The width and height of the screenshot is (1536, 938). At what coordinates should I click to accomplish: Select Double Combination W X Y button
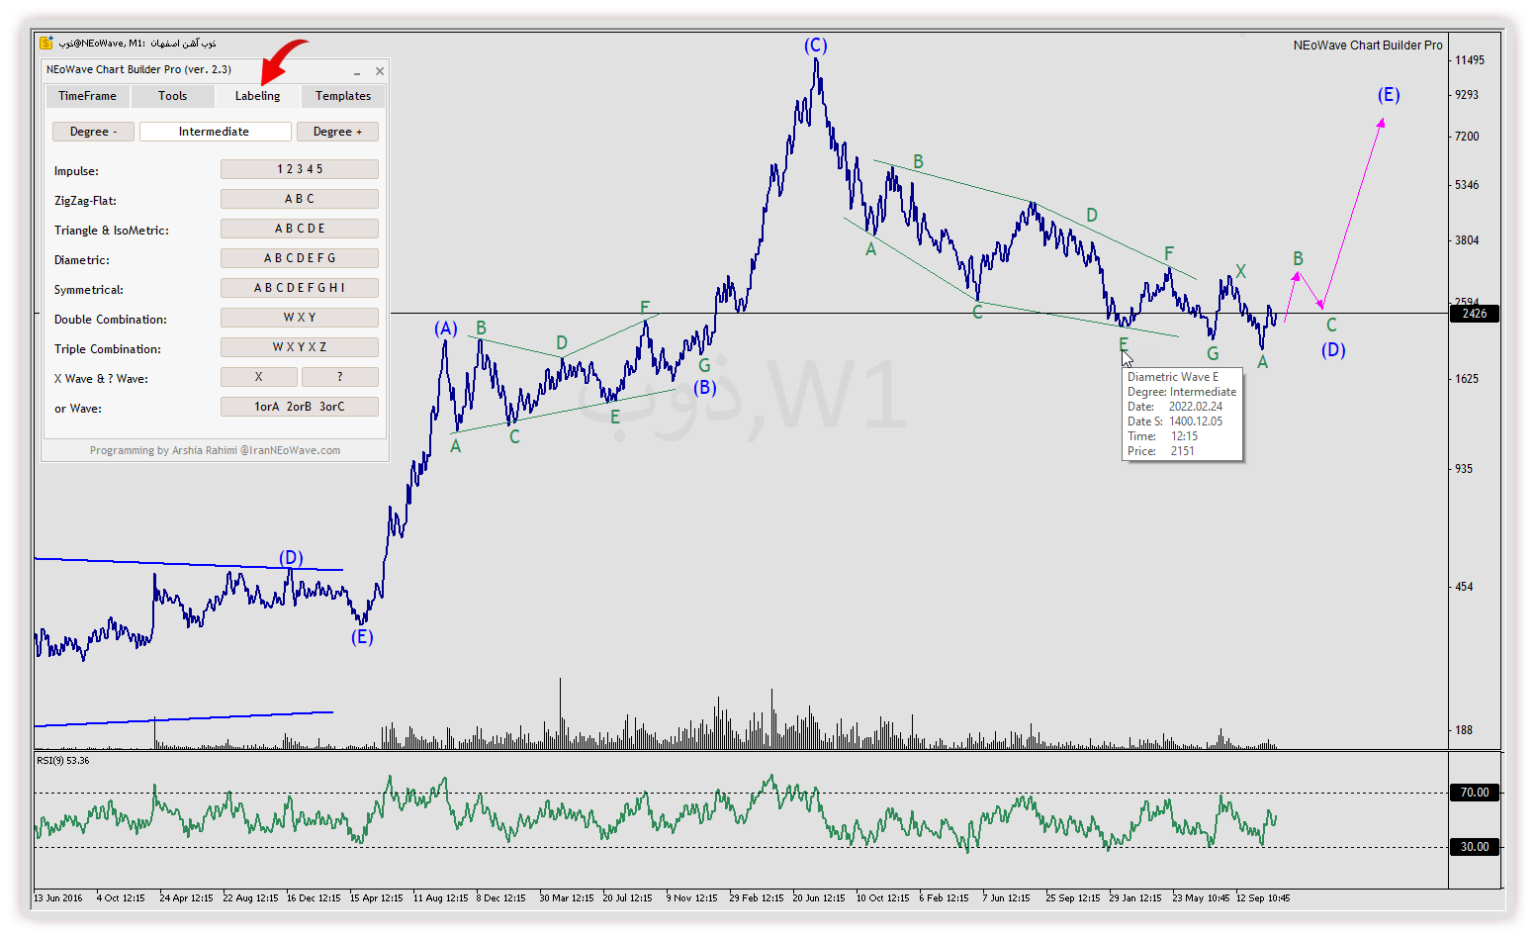(x=299, y=318)
